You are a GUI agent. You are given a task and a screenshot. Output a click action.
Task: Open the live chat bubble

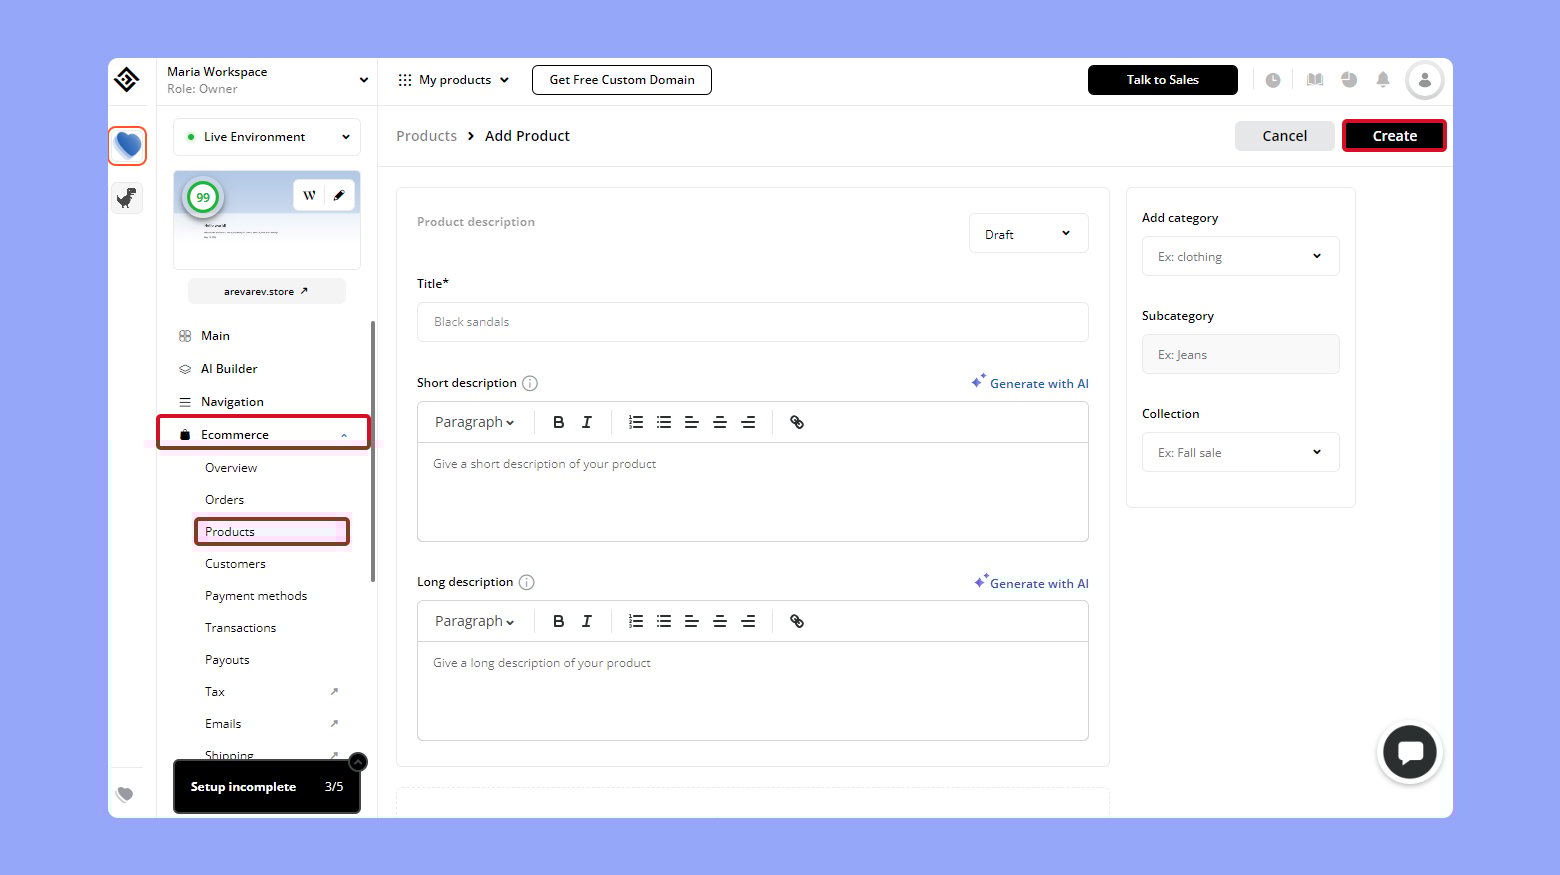tap(1410, 752)
